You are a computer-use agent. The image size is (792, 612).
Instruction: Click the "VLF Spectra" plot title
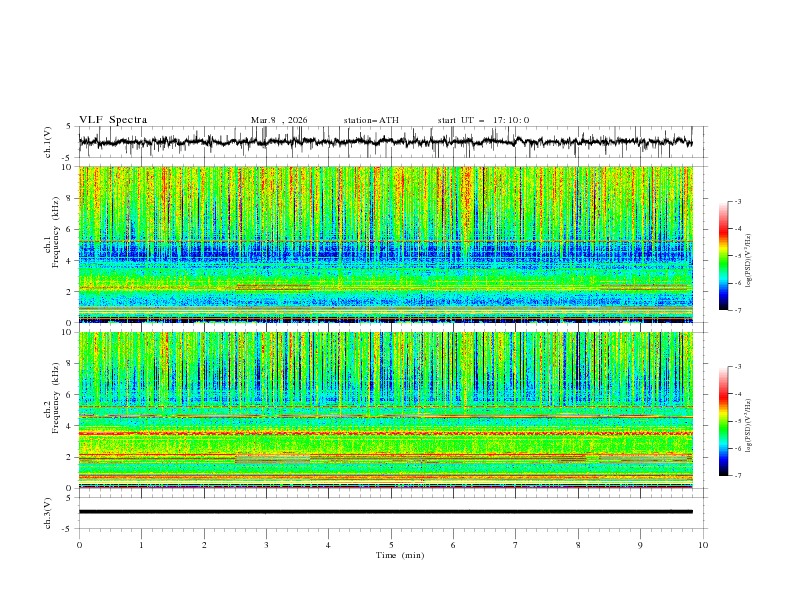pos(113,120)
